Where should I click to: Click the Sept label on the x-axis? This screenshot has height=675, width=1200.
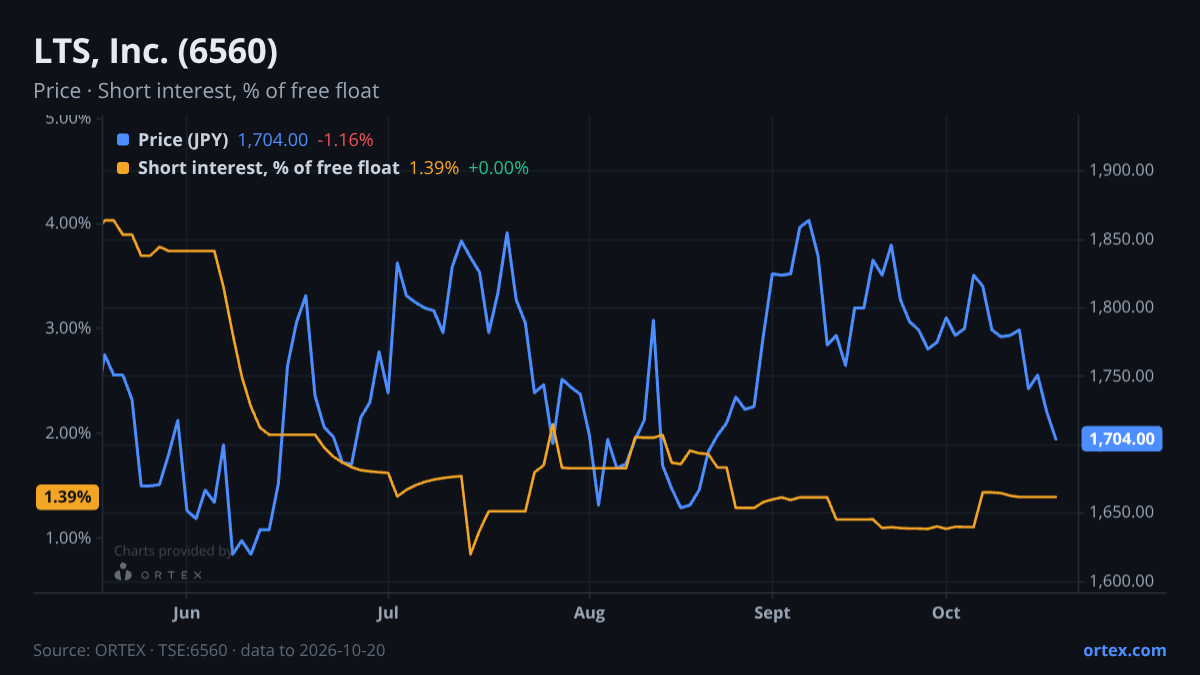point(772,612)
